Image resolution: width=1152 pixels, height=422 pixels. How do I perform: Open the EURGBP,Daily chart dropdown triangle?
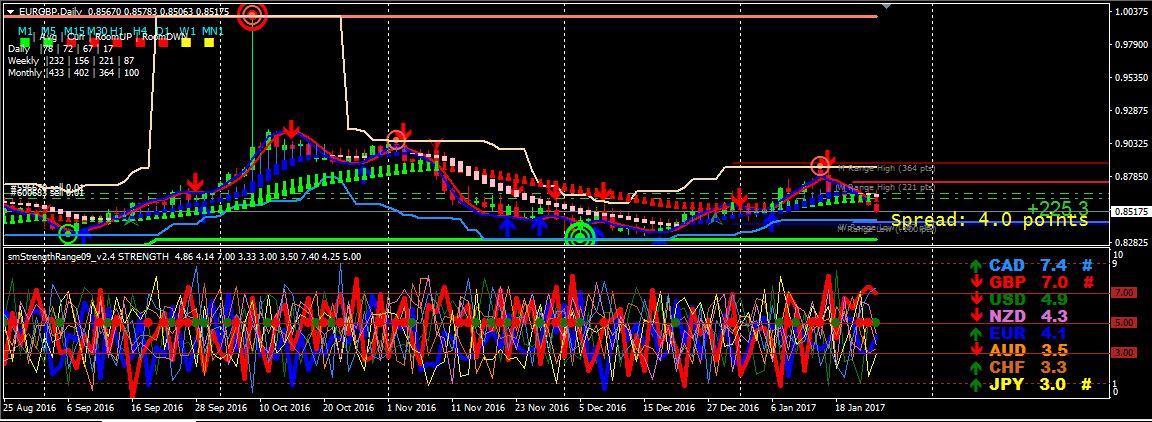tap(10, 12)
